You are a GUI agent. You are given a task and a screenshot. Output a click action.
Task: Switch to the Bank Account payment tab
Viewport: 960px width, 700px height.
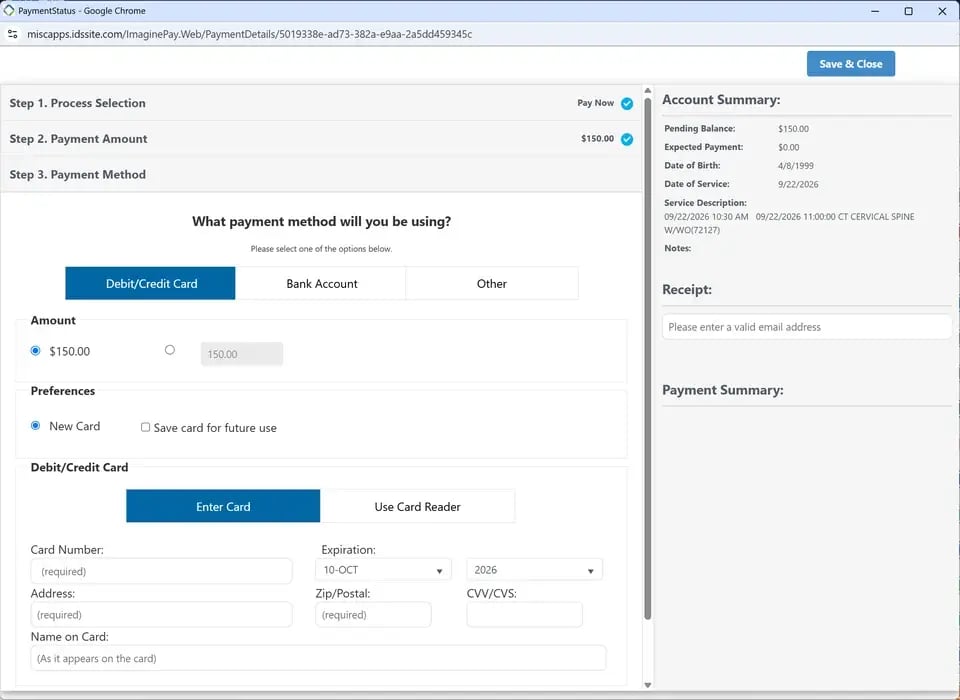click(x=321, y=284)
